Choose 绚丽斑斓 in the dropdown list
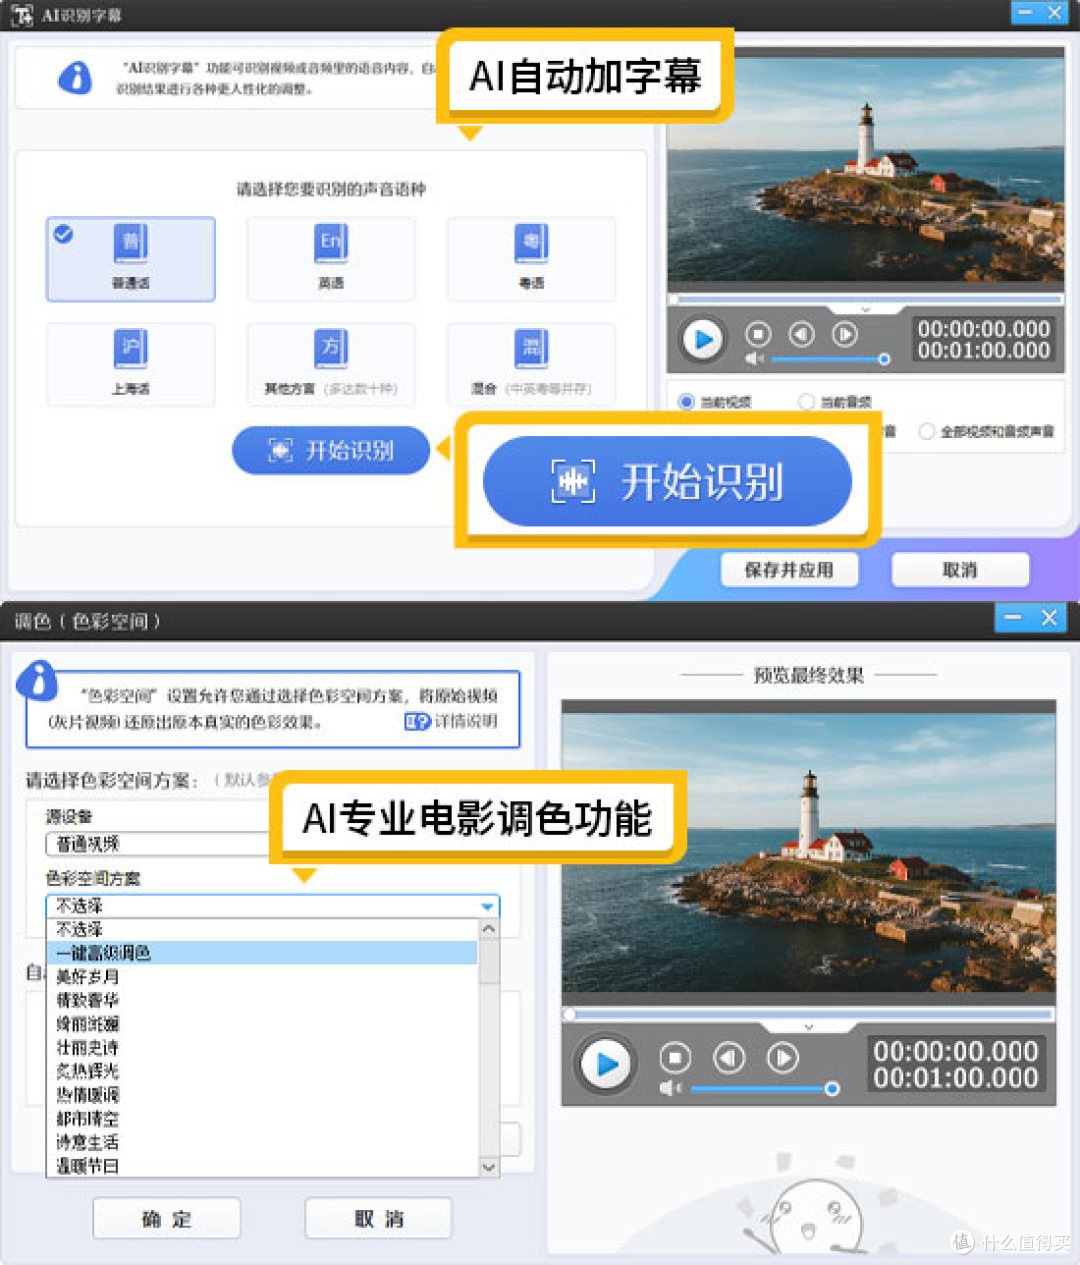Viewport: 1080px width, 1265px height. point(262,1024)
